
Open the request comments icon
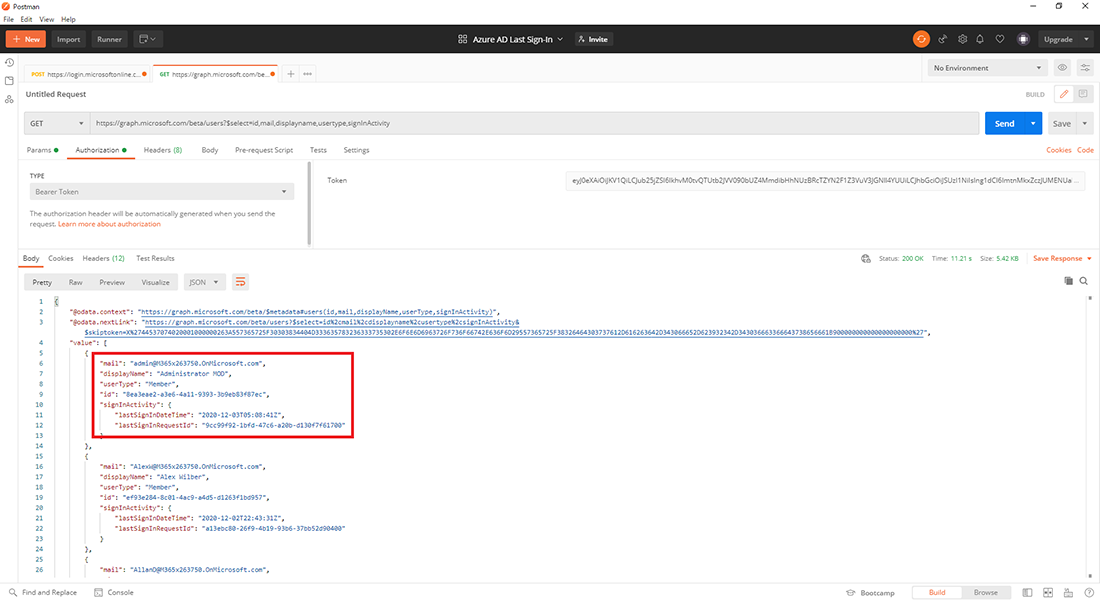click(x=1083, y=94)
